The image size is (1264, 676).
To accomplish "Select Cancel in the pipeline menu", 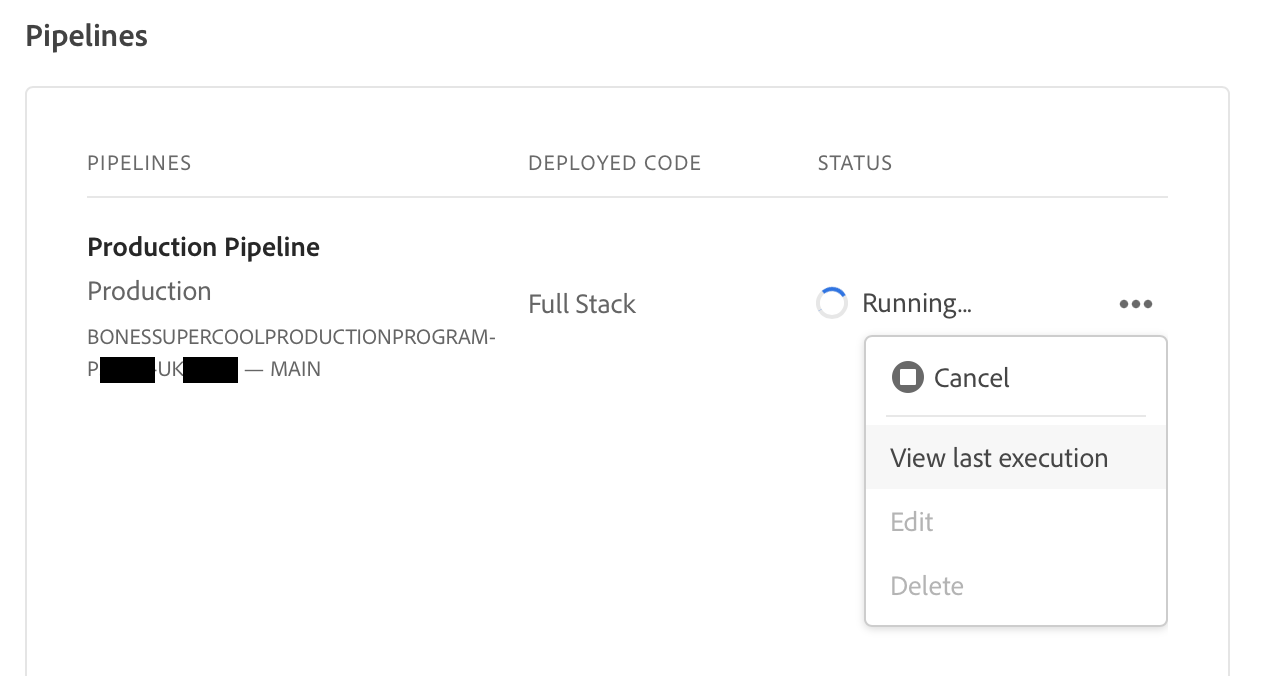I will point(971,378).
